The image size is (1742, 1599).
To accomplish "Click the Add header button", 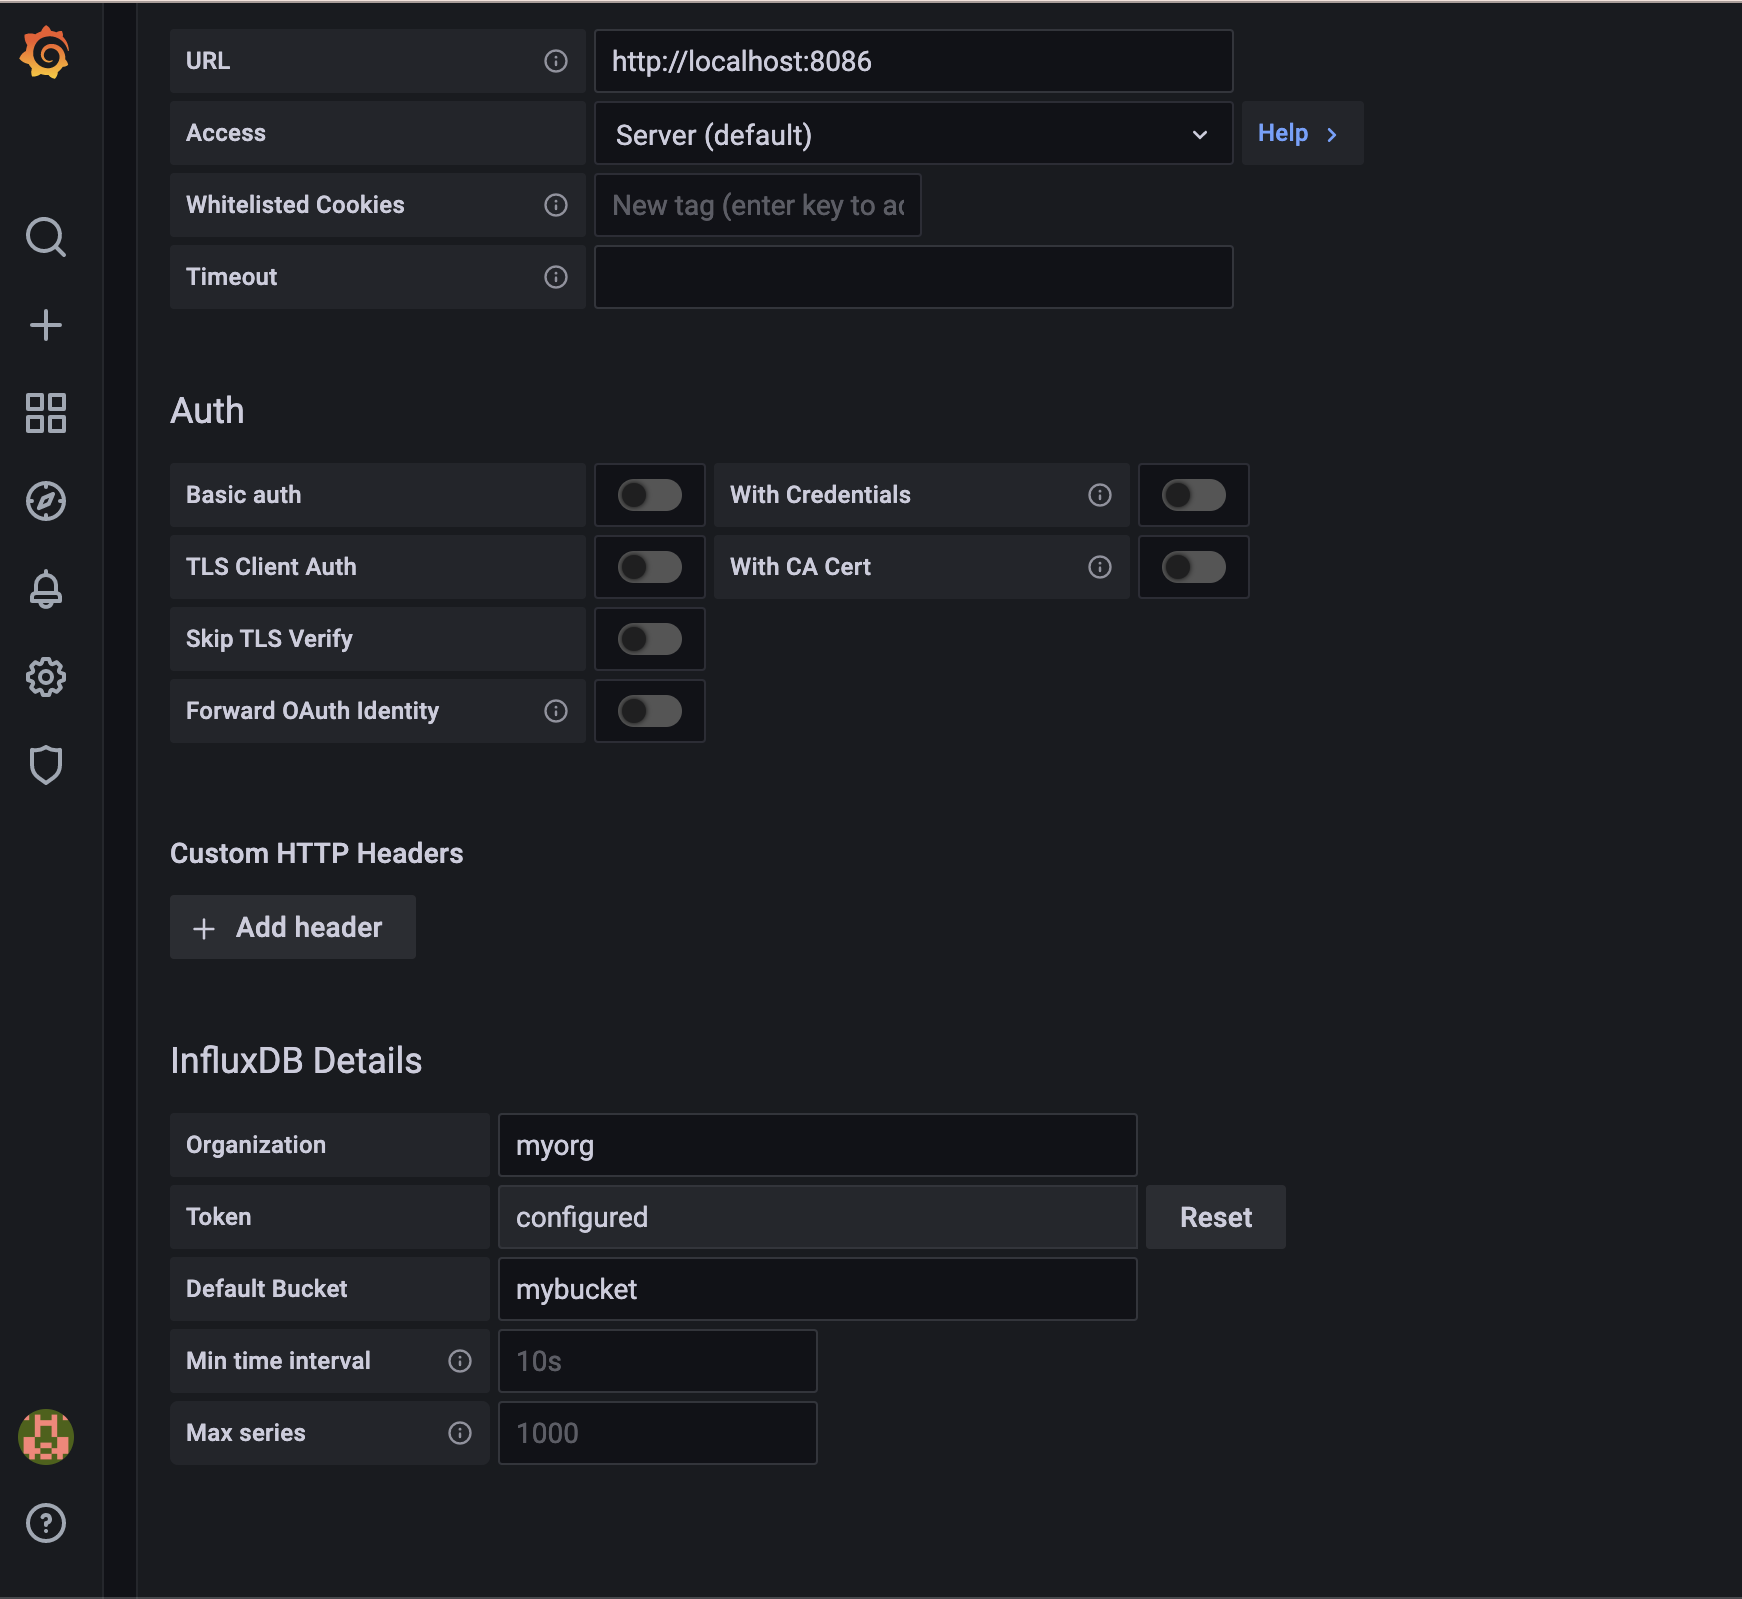I will (292, 927).
